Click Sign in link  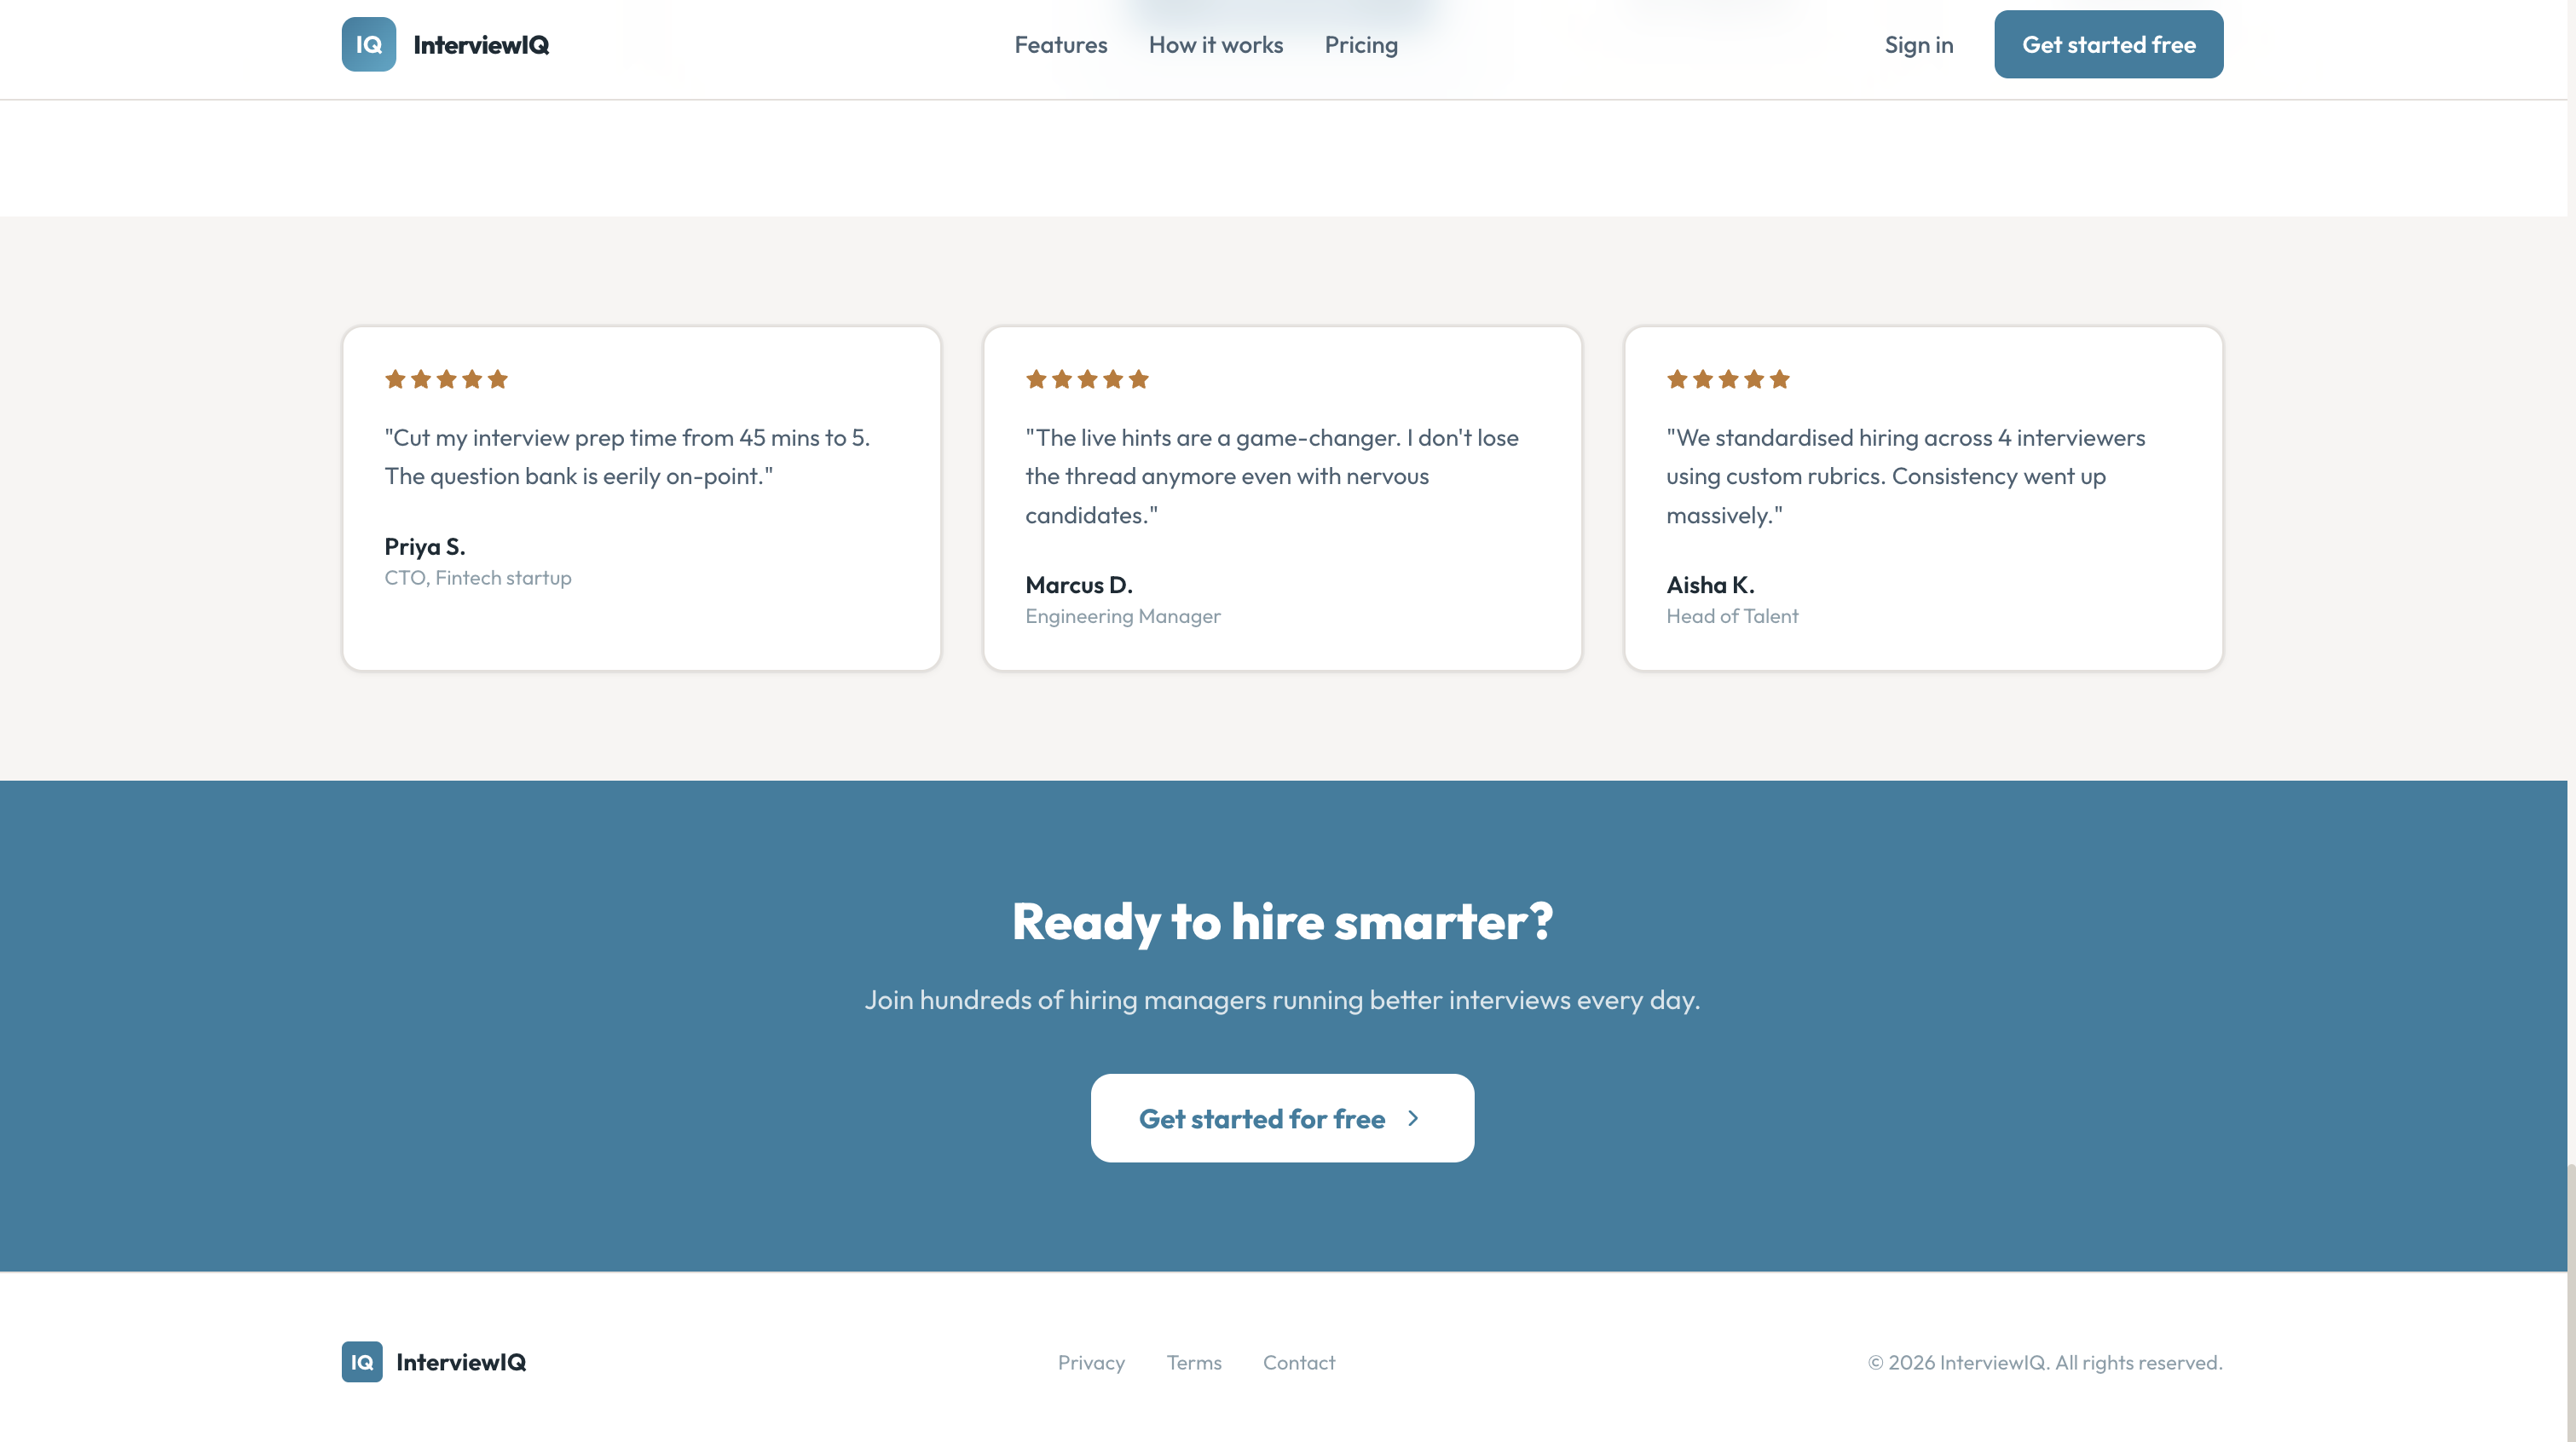(x=1918, y=45)
